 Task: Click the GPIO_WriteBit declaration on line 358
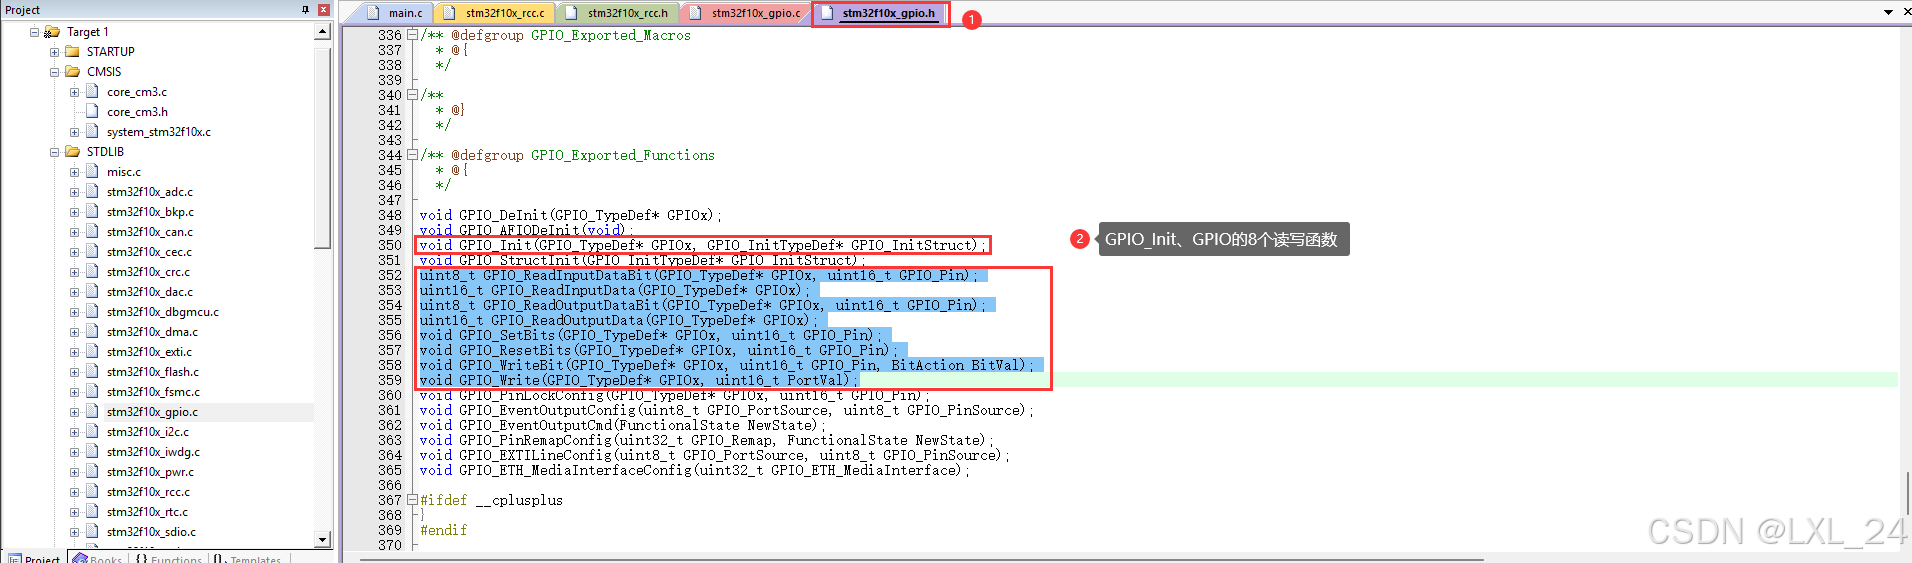726,365
